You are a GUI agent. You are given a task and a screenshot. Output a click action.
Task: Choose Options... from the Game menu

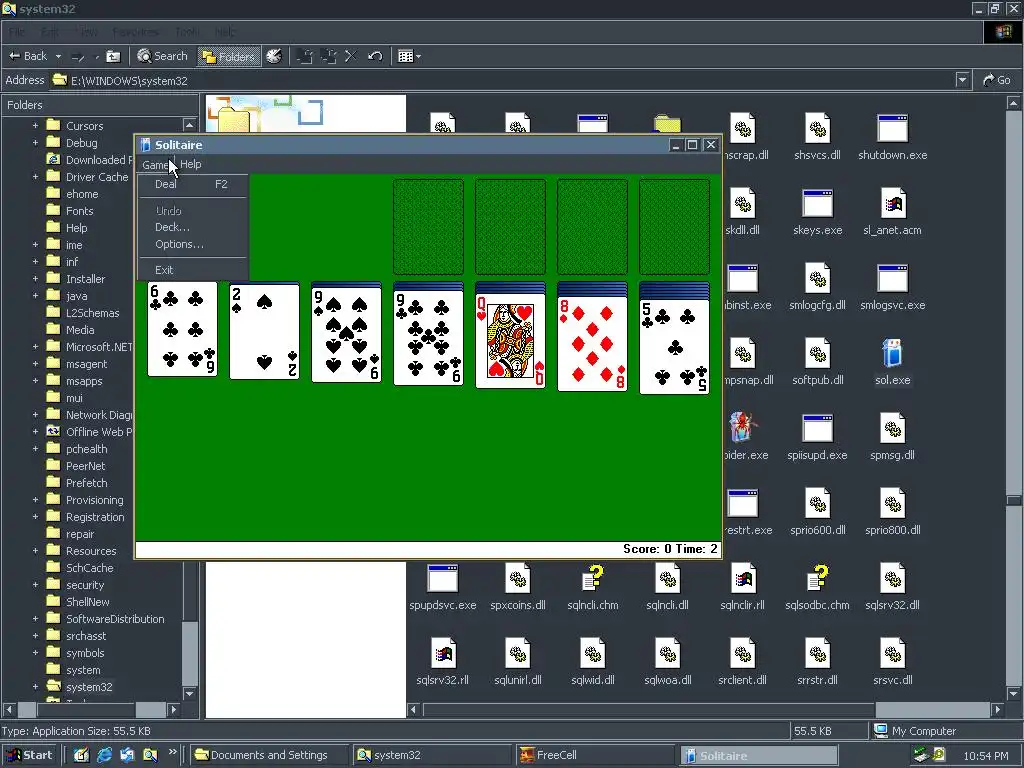click(193, 244)
